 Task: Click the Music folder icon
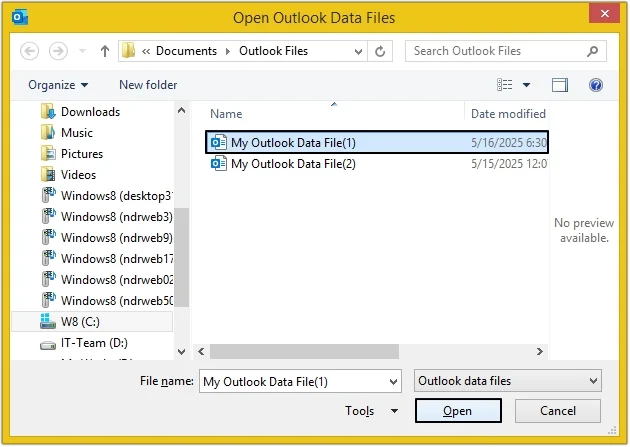48,133
